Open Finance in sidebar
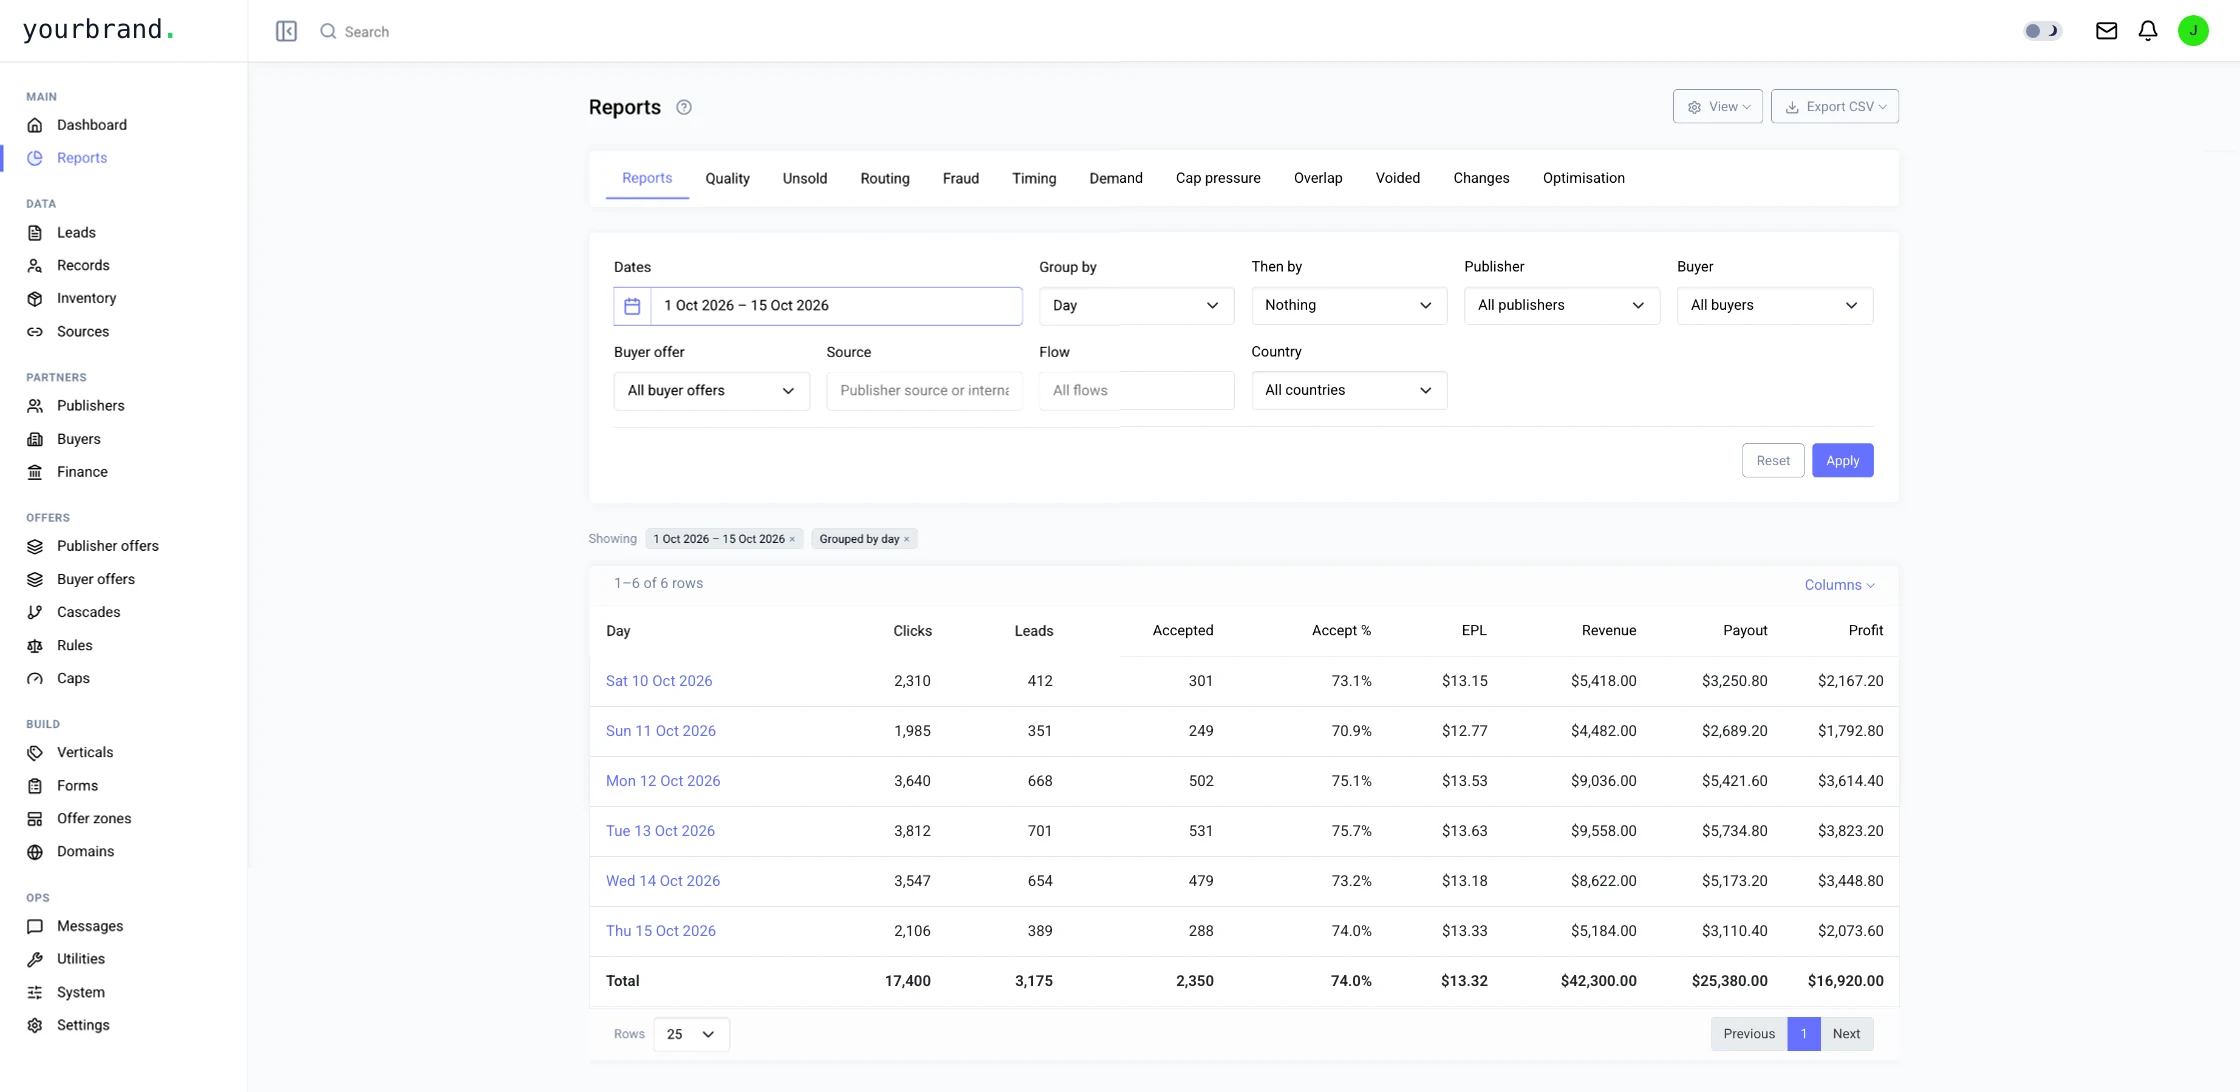Image resolution: width=2240 pixels, height=1092 pixels. point(82,472)
